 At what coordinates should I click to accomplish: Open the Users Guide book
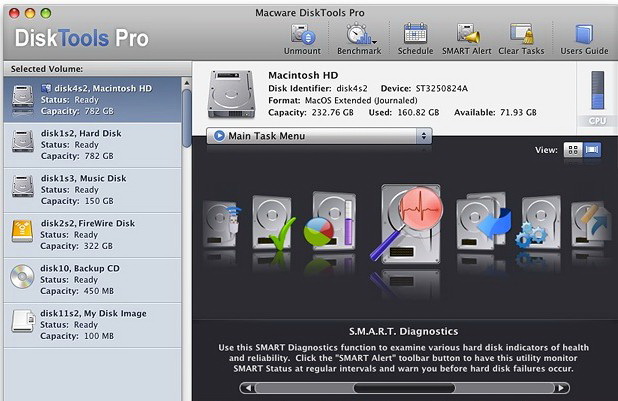pyautogui.click(x=583, y=36)
